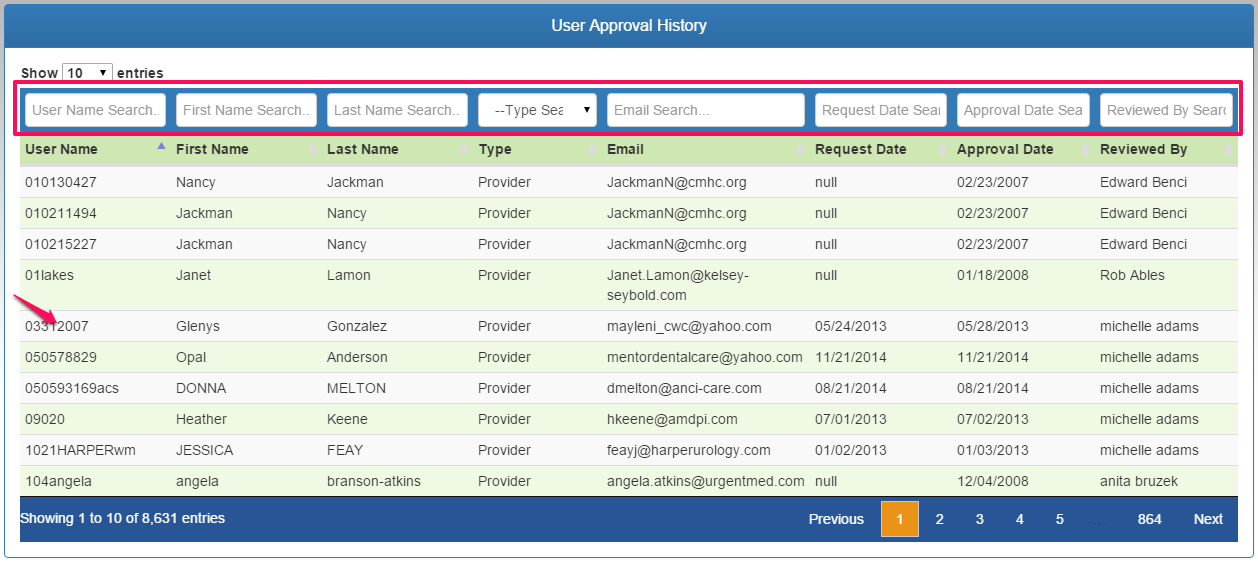Jump to last page 864
Screen dimensions: 1258x562
pyautogui.click(x=1149, y=519)
